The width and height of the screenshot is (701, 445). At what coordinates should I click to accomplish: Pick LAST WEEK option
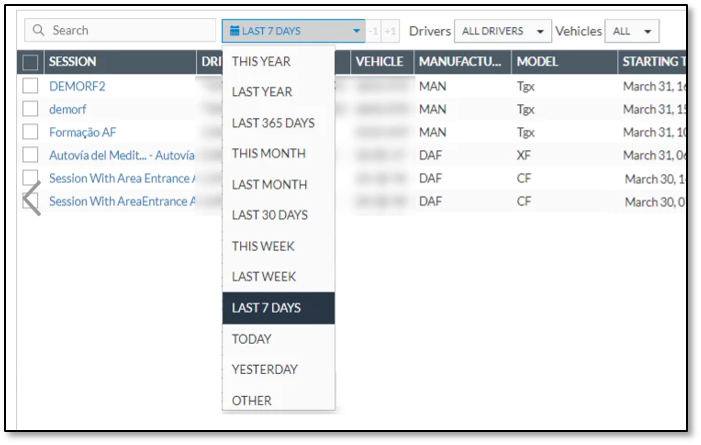[279, 277]
